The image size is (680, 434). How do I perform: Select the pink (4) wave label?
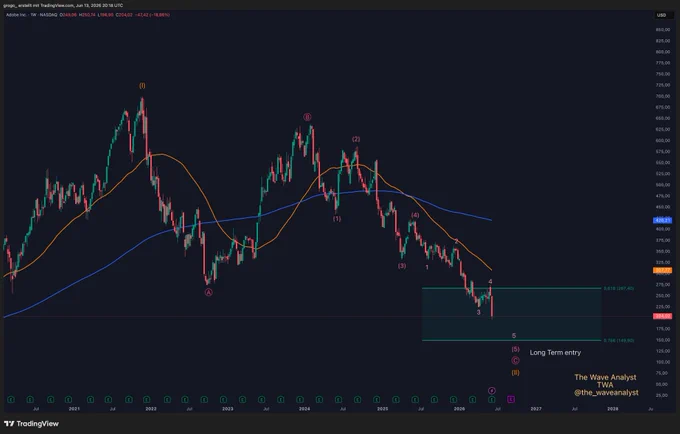coord(415,215)
